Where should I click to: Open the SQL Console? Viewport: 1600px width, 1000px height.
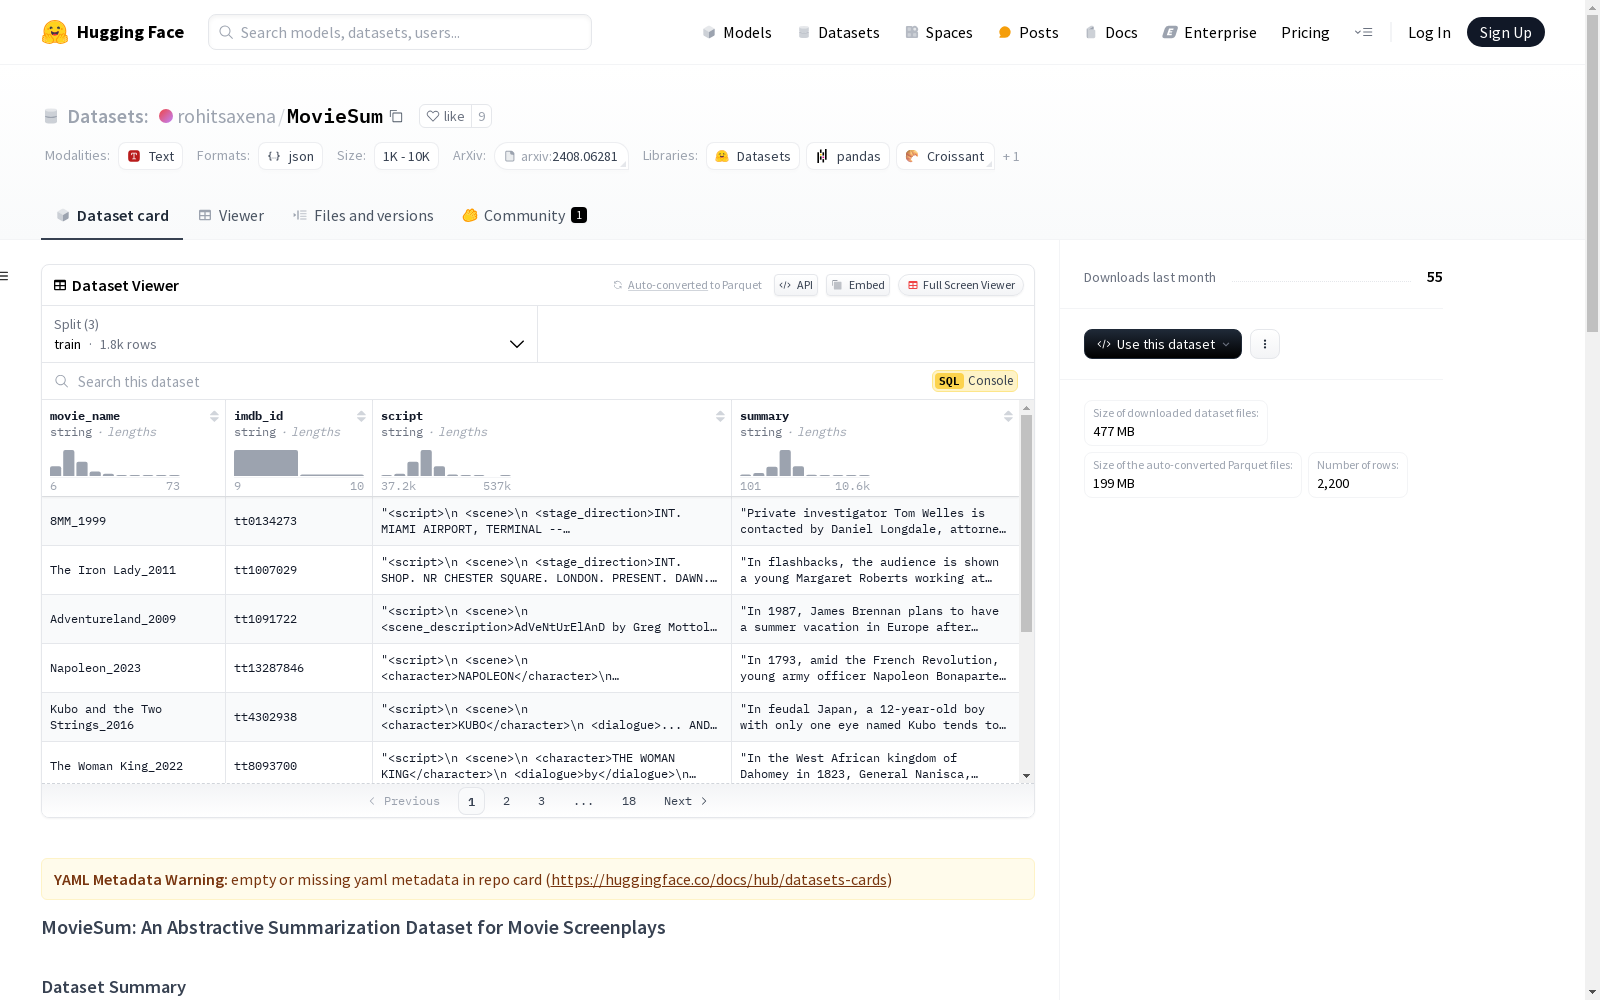tap(975, 381)
